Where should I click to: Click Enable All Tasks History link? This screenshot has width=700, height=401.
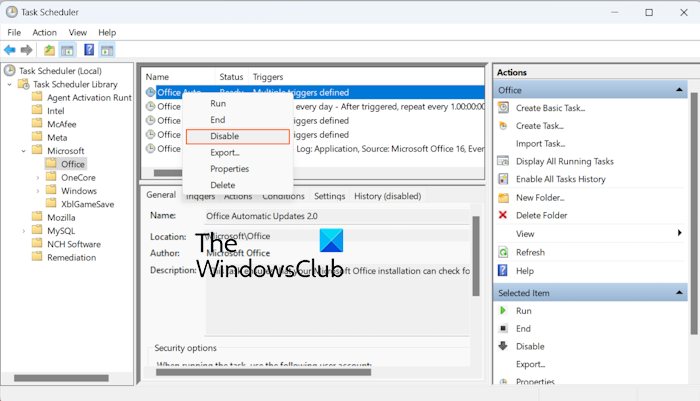pos(561,179)
